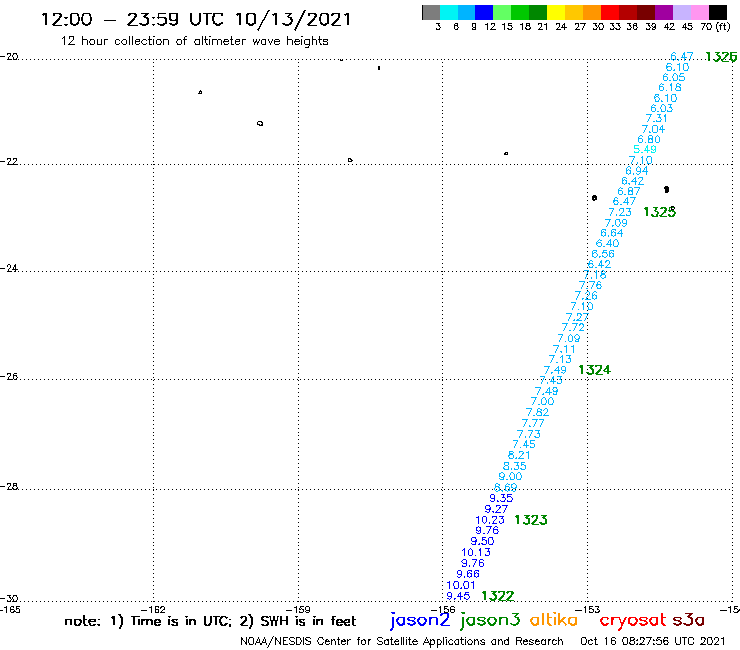Image resolution: width=740 pixels, height=650 pixels.
Task: Select the pink swatch in the color legend
Action: coord(700,12)
